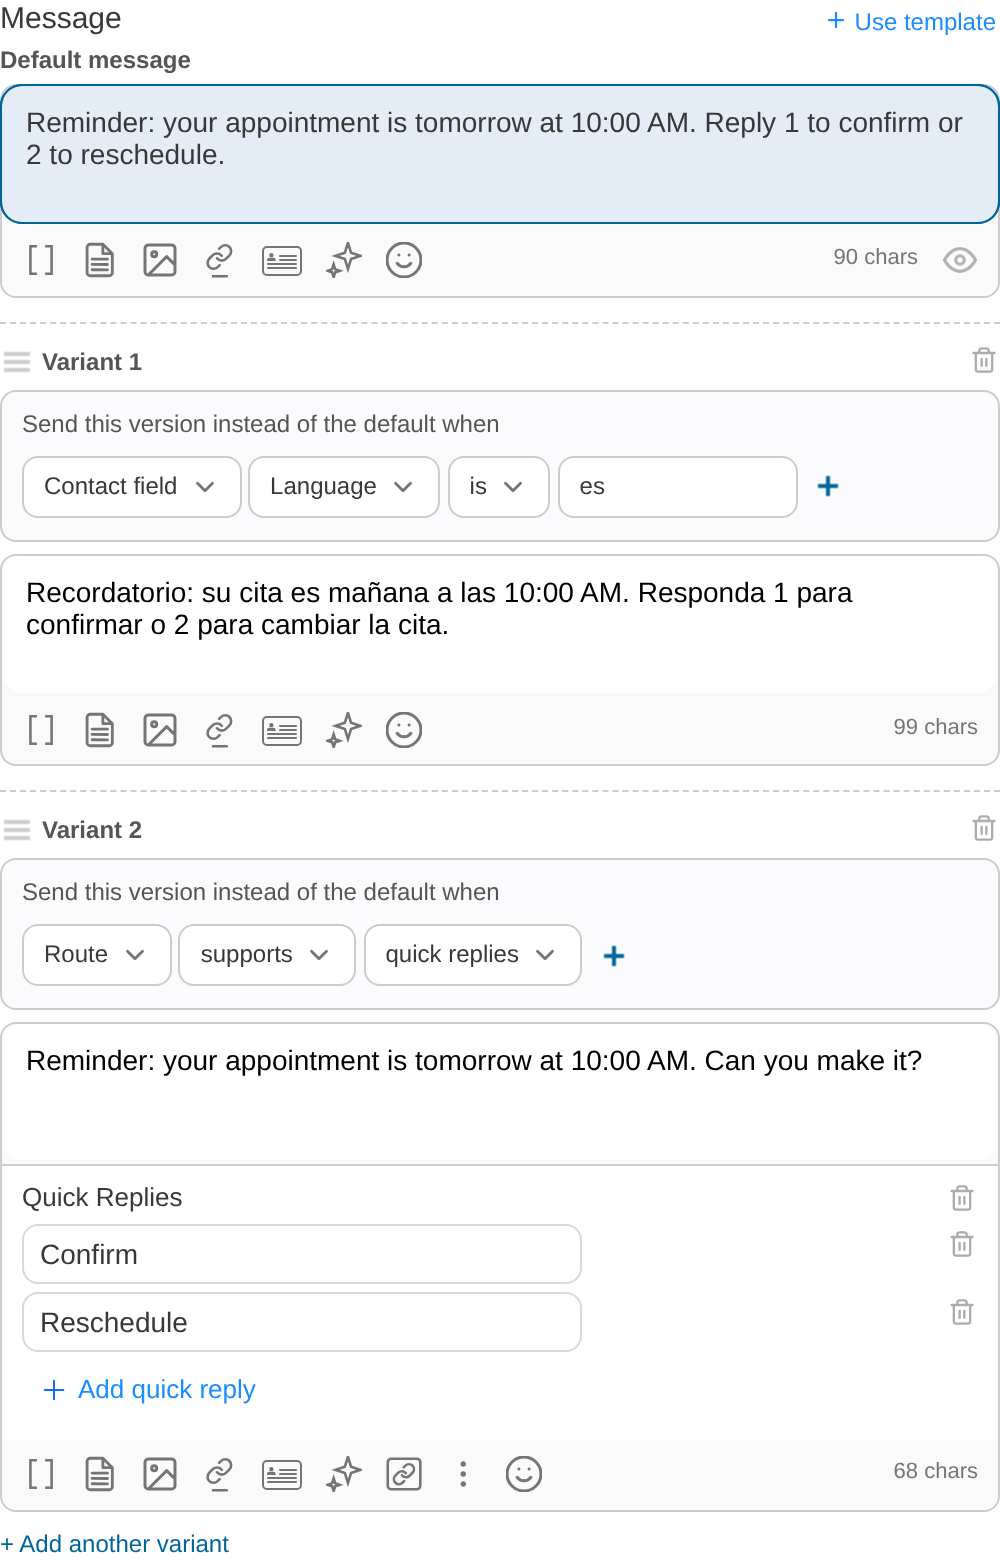Add image to the default message

coord(160,260)
